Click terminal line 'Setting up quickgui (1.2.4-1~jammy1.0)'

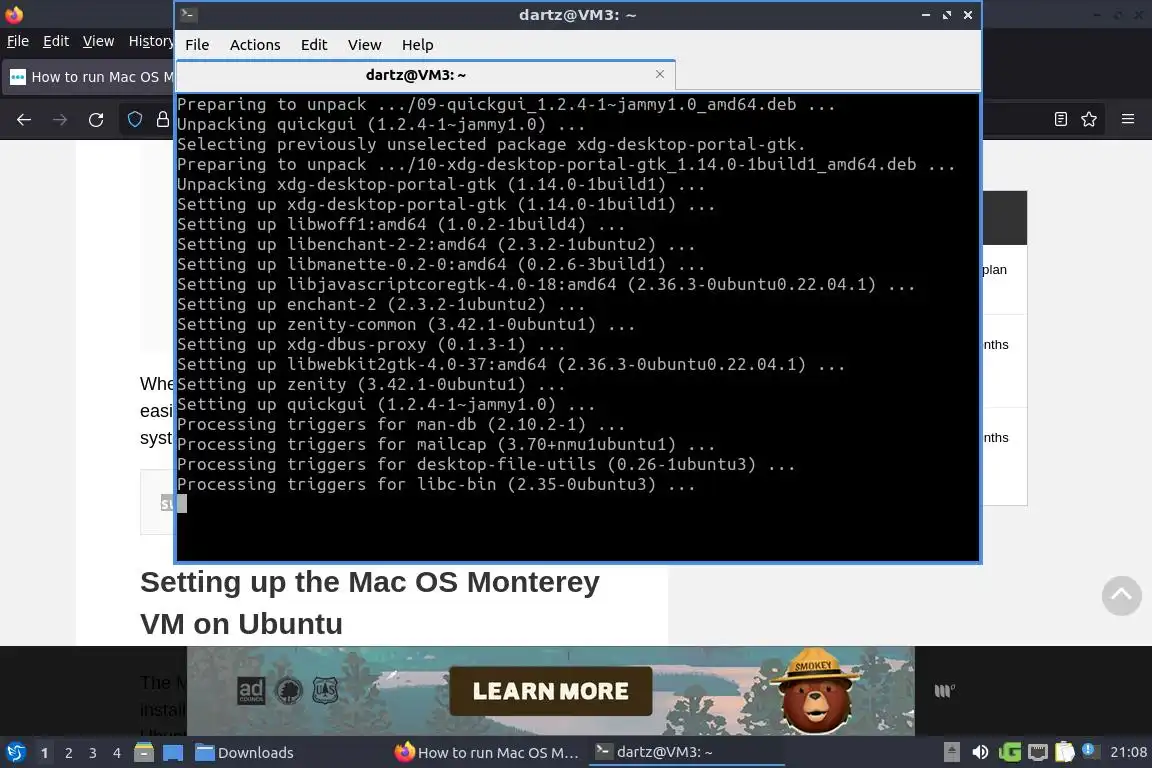tap(386, 404)
